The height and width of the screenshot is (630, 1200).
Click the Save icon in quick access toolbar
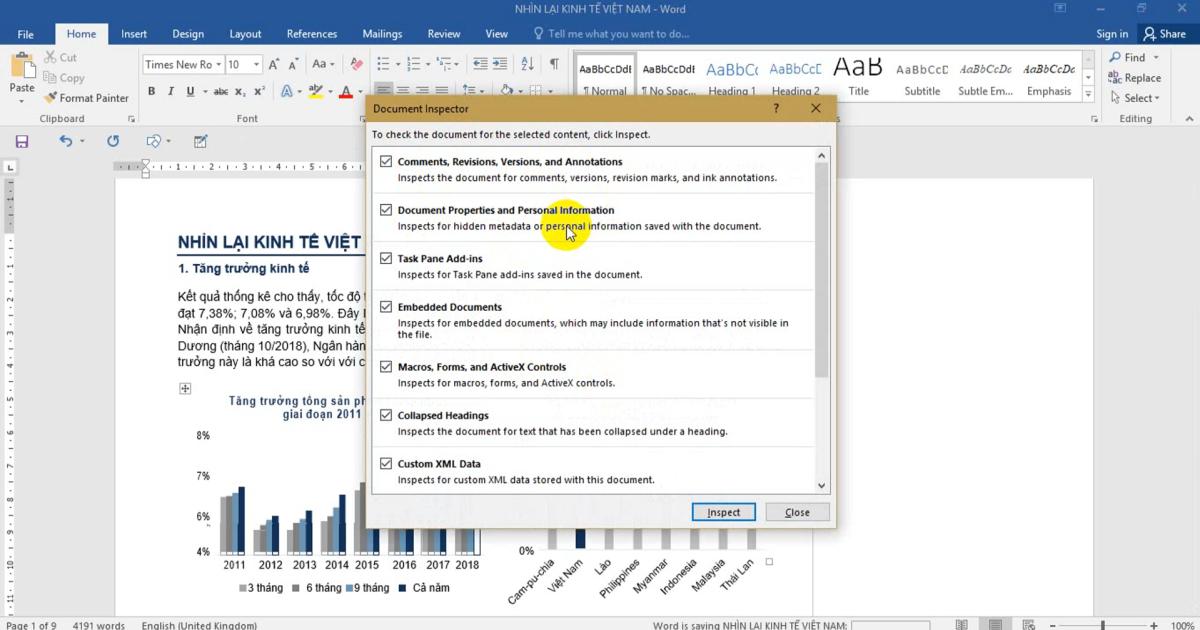[21, 142]
